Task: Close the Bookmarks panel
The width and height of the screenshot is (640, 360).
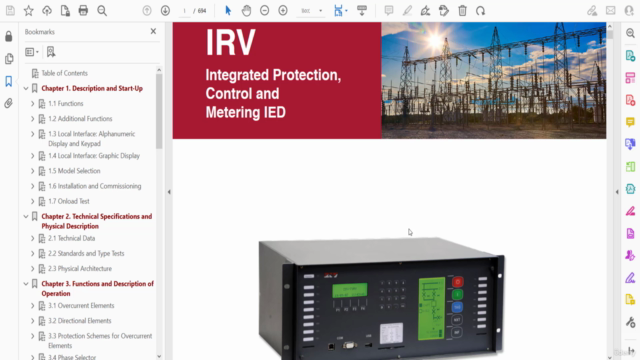Action: point(153,31)
